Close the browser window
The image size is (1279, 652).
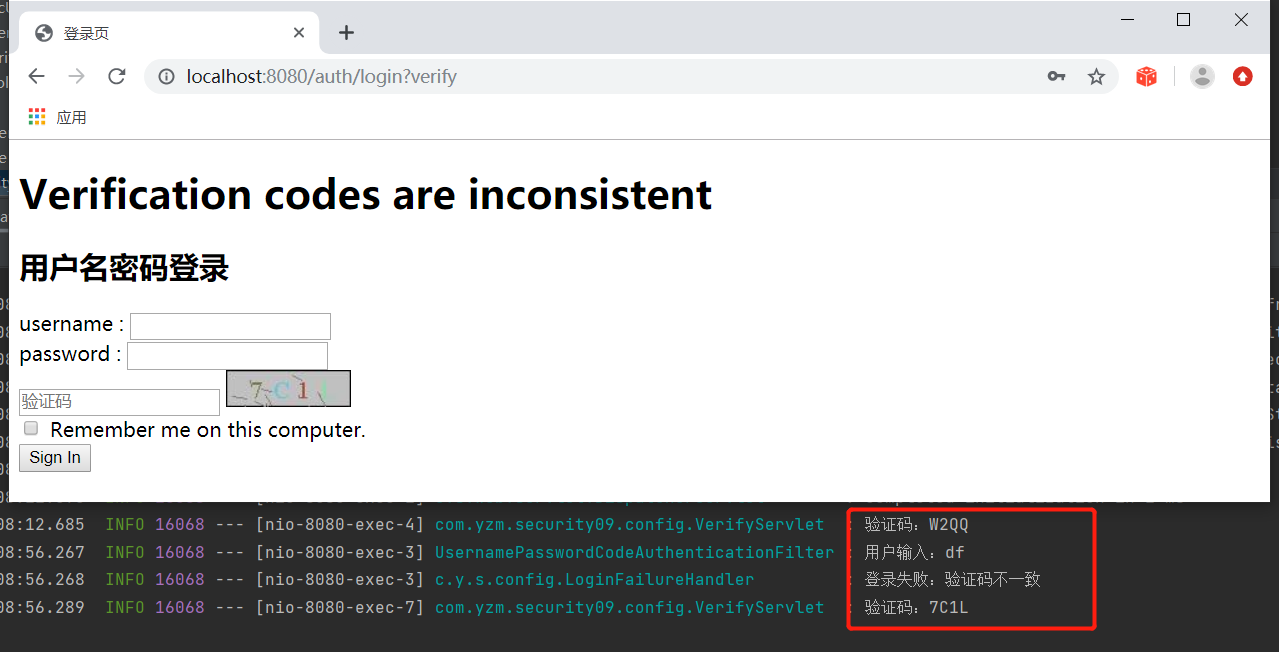[x=1241, y=20]
